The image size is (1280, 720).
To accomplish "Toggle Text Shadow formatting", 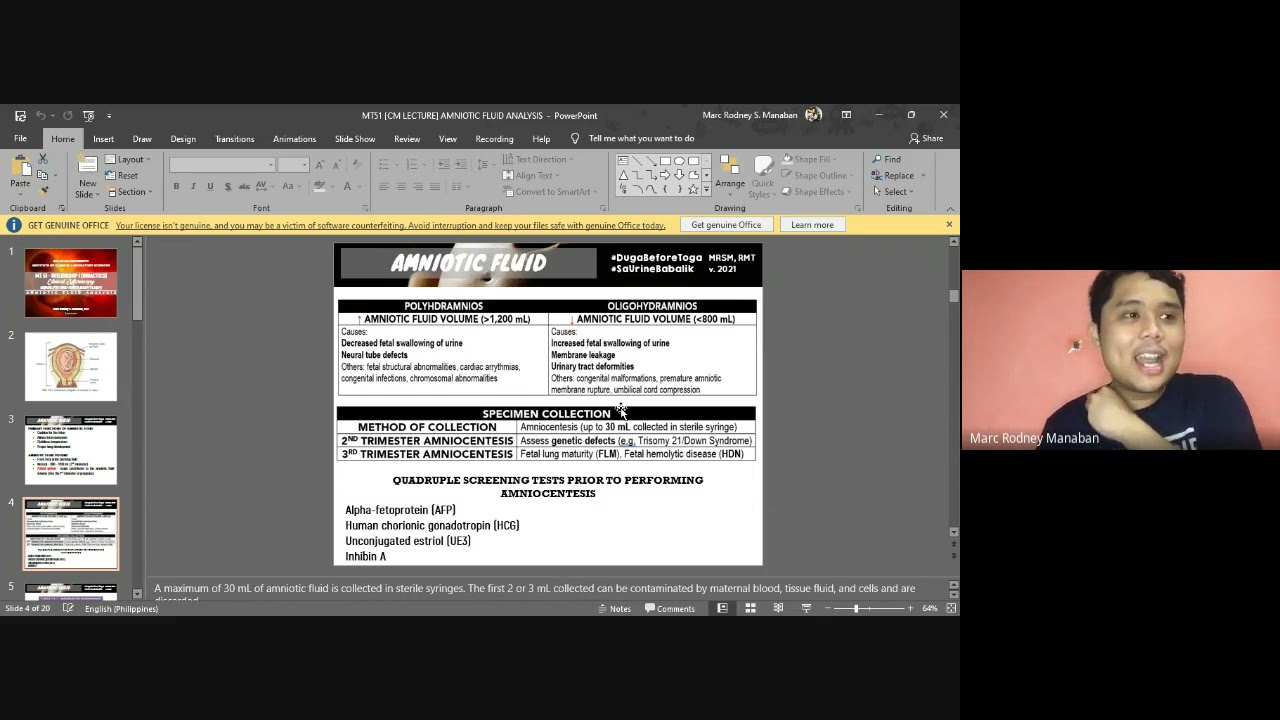I will tap(228, 186).
